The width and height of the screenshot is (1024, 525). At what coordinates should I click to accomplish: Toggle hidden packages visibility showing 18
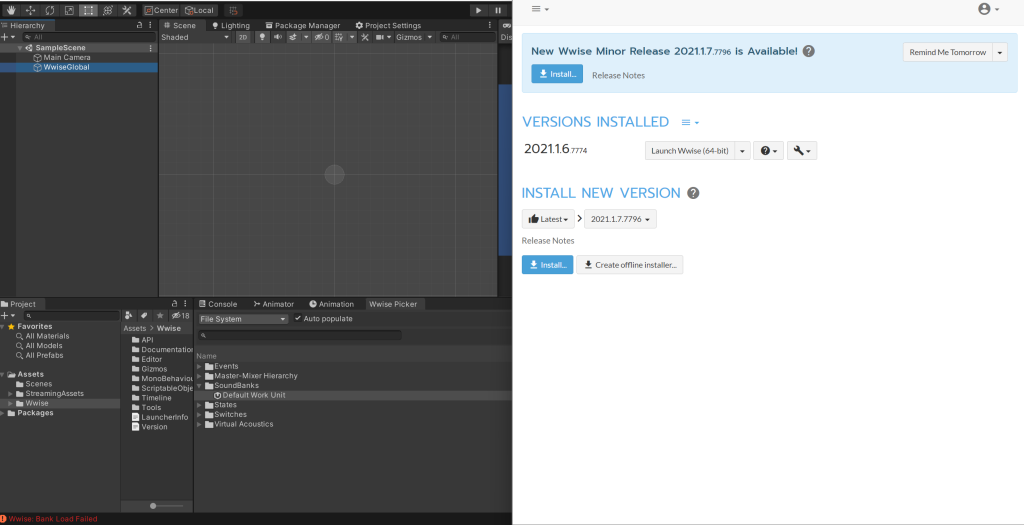[180, 315]
